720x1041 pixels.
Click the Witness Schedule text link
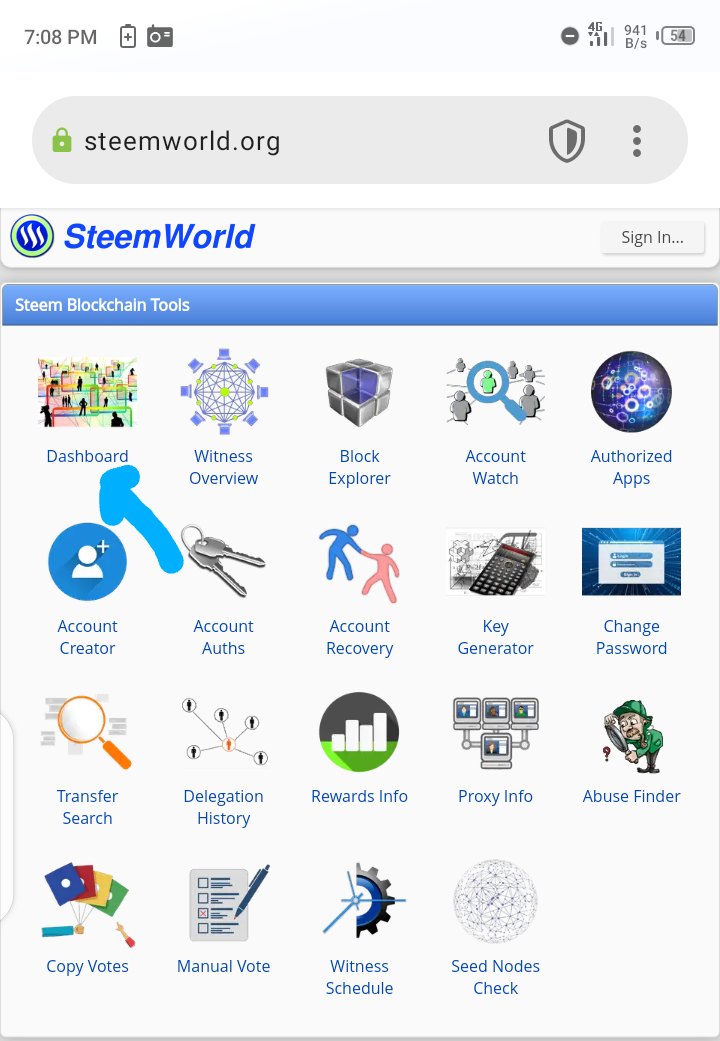[359, 977]
